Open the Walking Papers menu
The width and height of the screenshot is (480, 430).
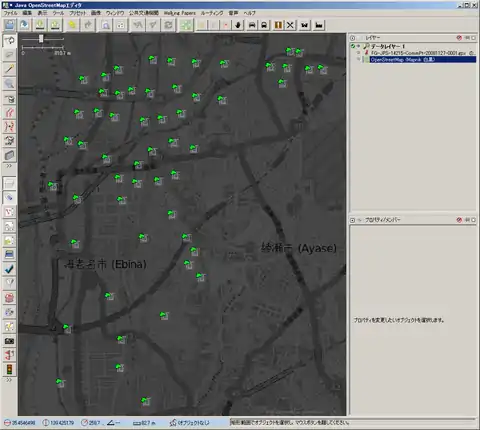(x=180, y=13)
